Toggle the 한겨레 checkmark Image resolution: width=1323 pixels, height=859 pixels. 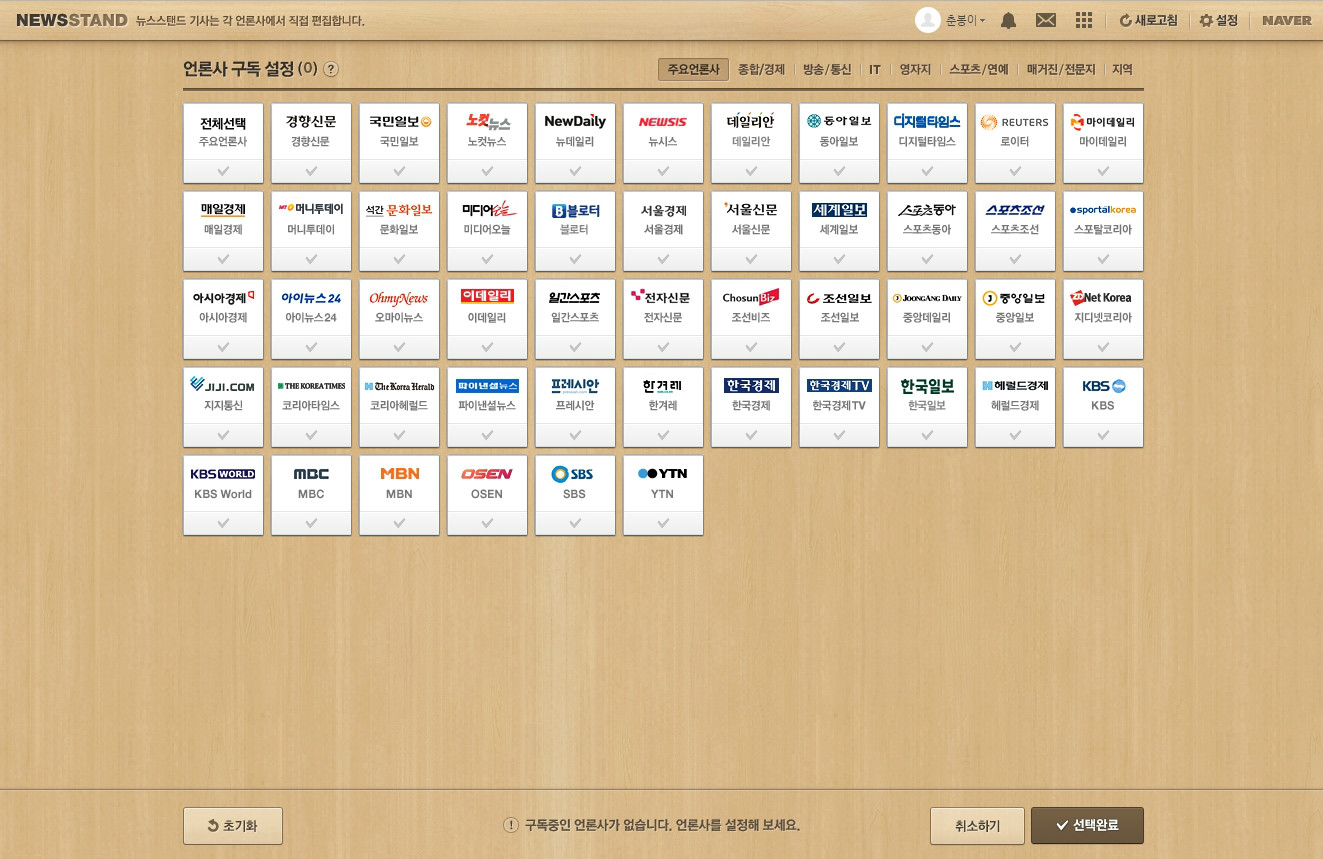tap(663, 435)
